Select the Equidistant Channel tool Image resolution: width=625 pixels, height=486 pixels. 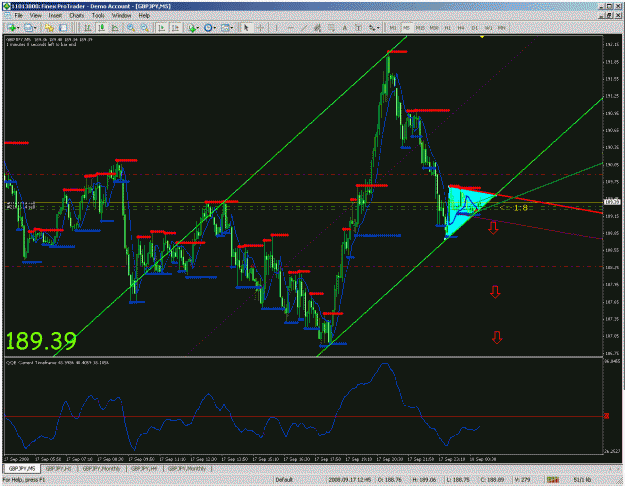pos(318,28)
